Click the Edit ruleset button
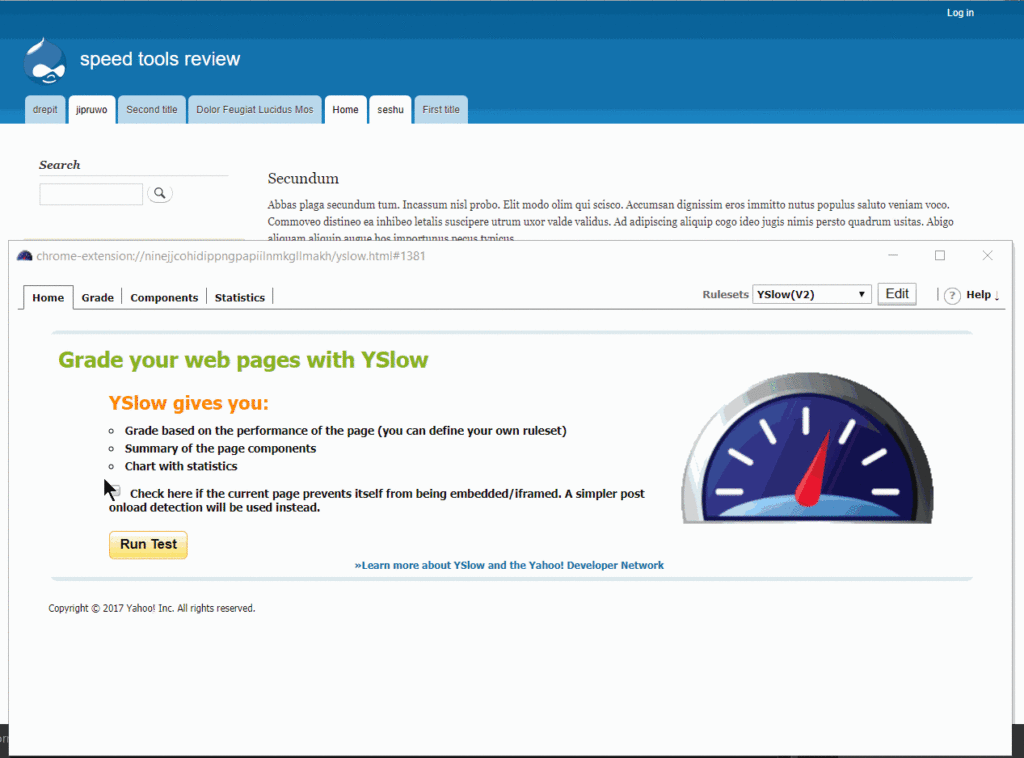1024x758 pixels. click(x=896, y=294)
